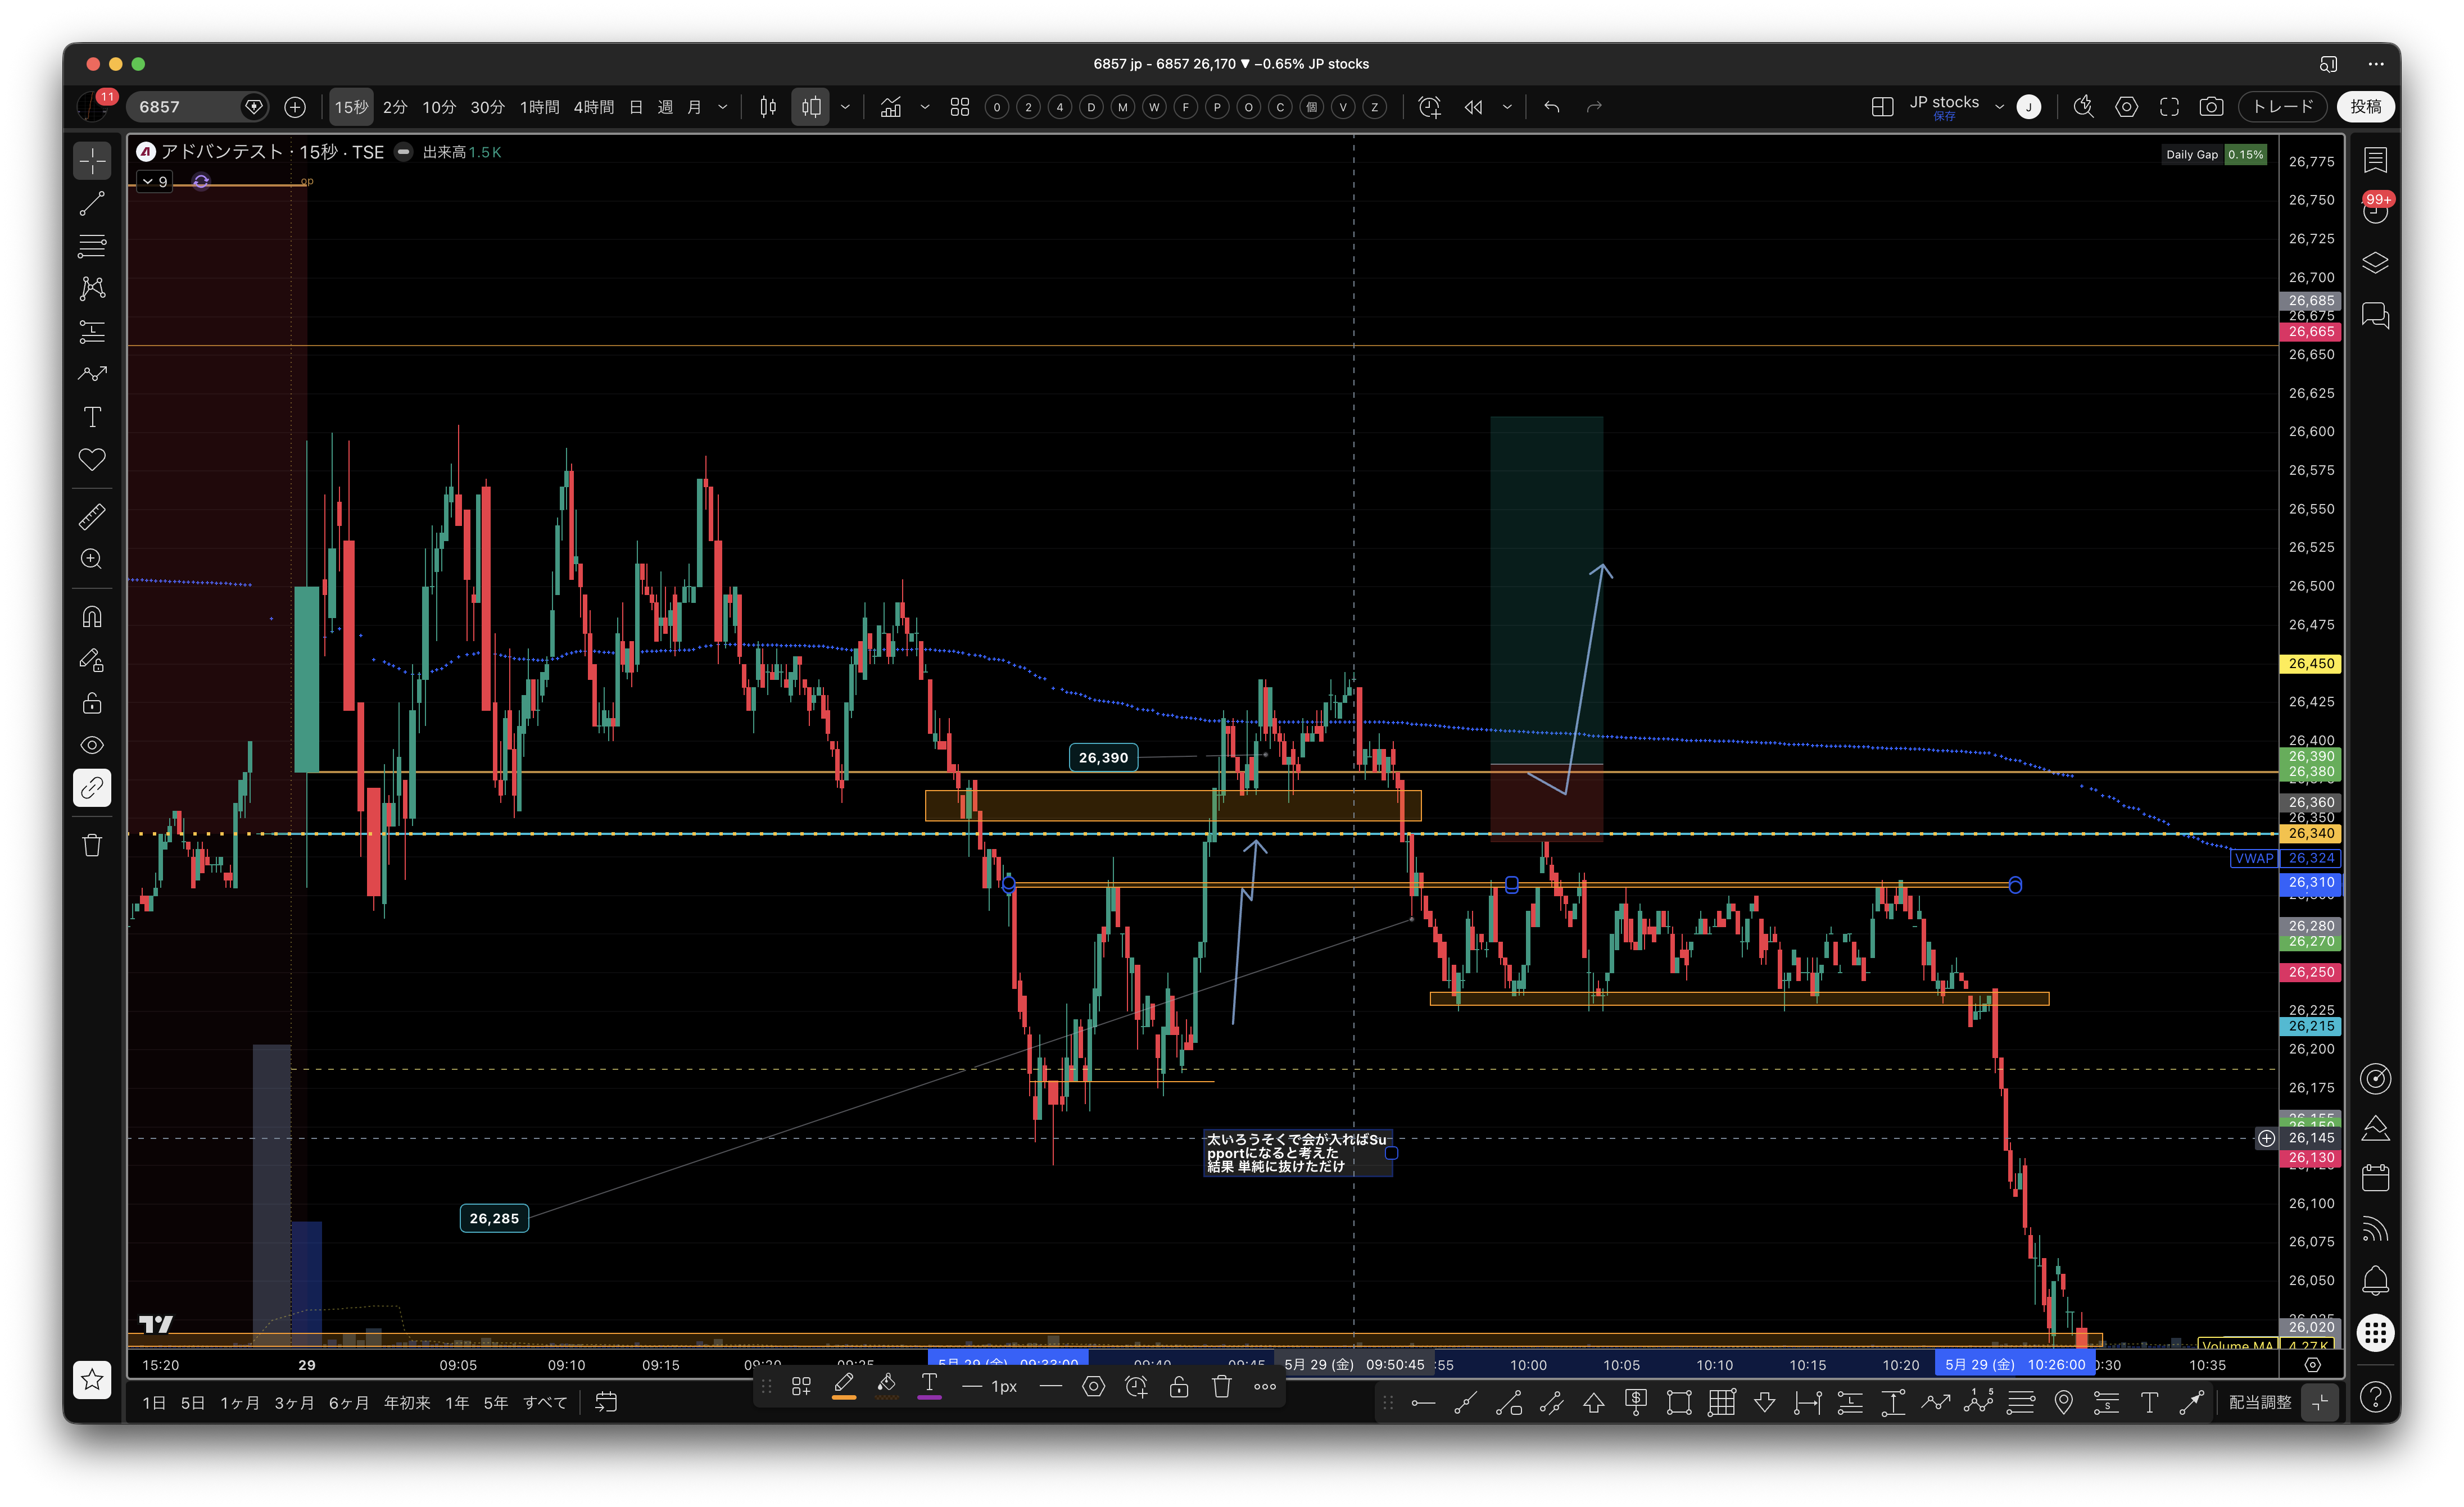This screenshot has width=2464, height=1507.
Task: Toggle hide all drawings eye icon
Action: [92, 746]
